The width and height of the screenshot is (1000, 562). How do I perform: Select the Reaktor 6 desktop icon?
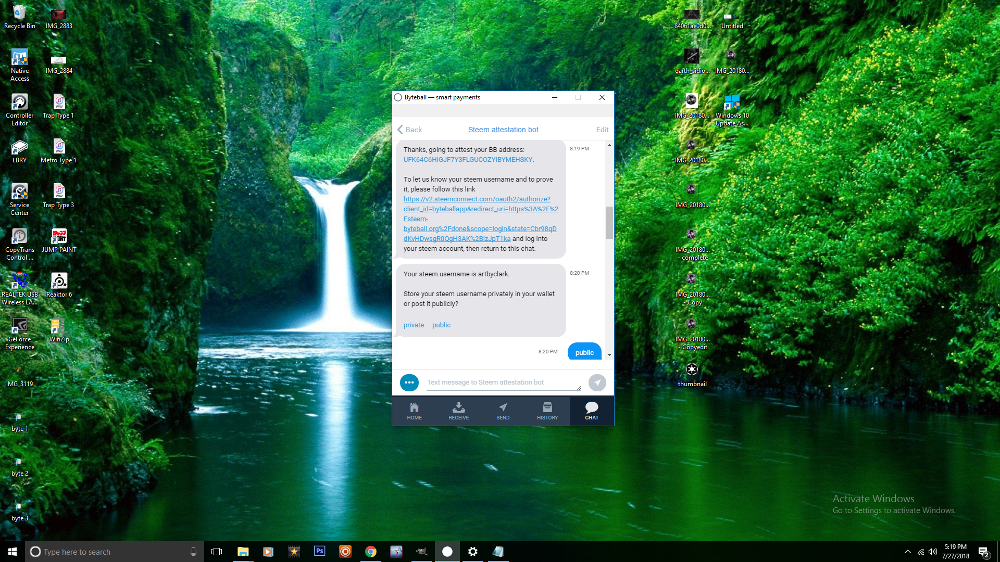59,285
